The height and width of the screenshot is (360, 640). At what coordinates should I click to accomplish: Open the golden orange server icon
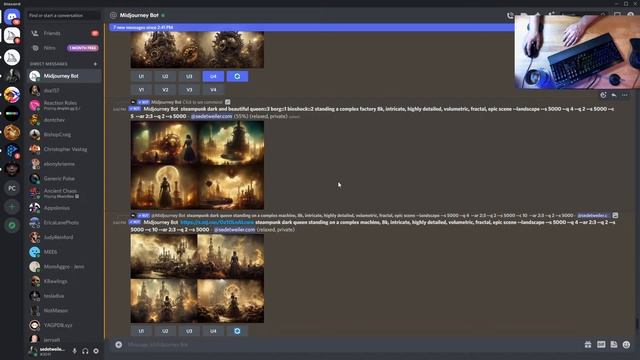(12, 132)
